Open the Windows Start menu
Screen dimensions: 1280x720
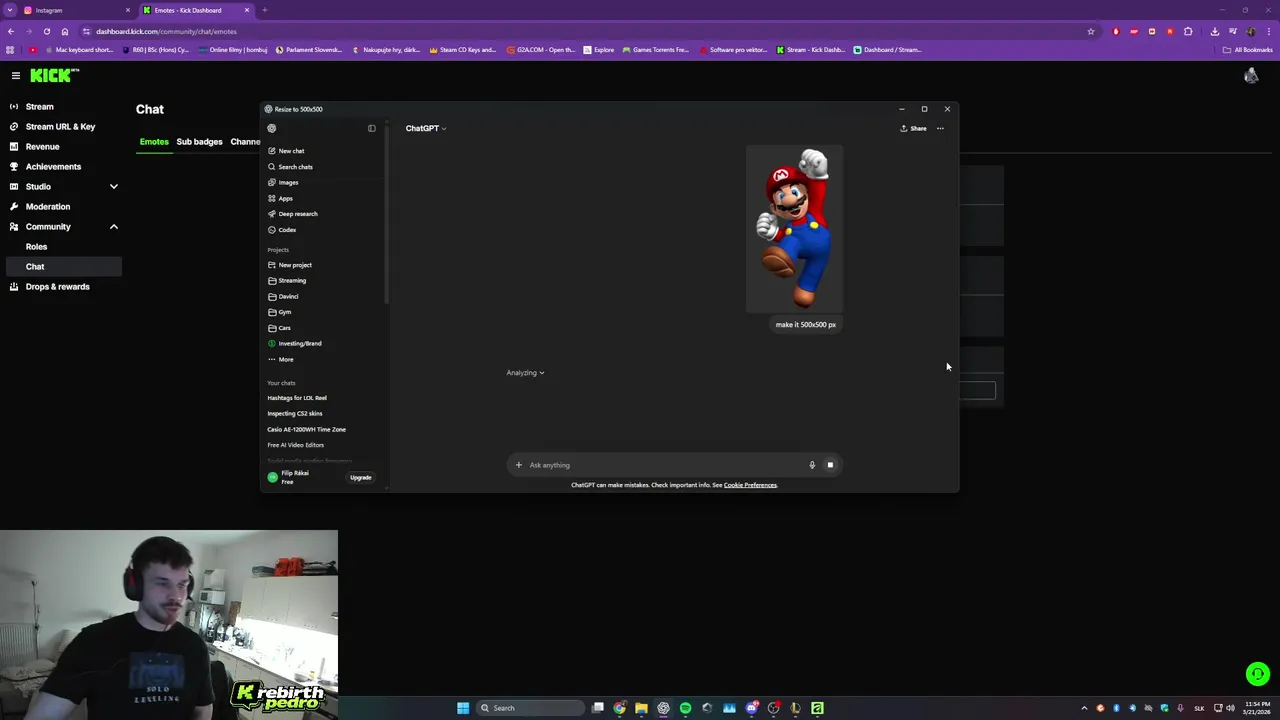point(463,708)
